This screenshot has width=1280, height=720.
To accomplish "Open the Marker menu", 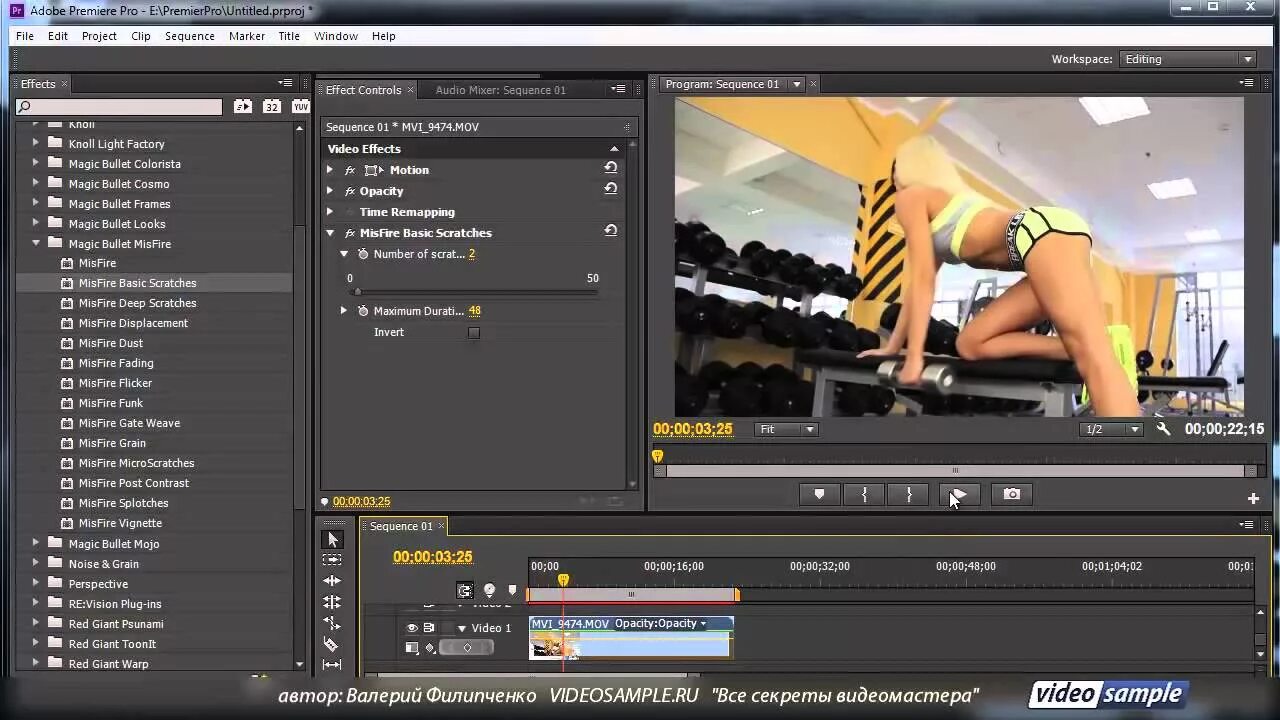I will 247,36.
